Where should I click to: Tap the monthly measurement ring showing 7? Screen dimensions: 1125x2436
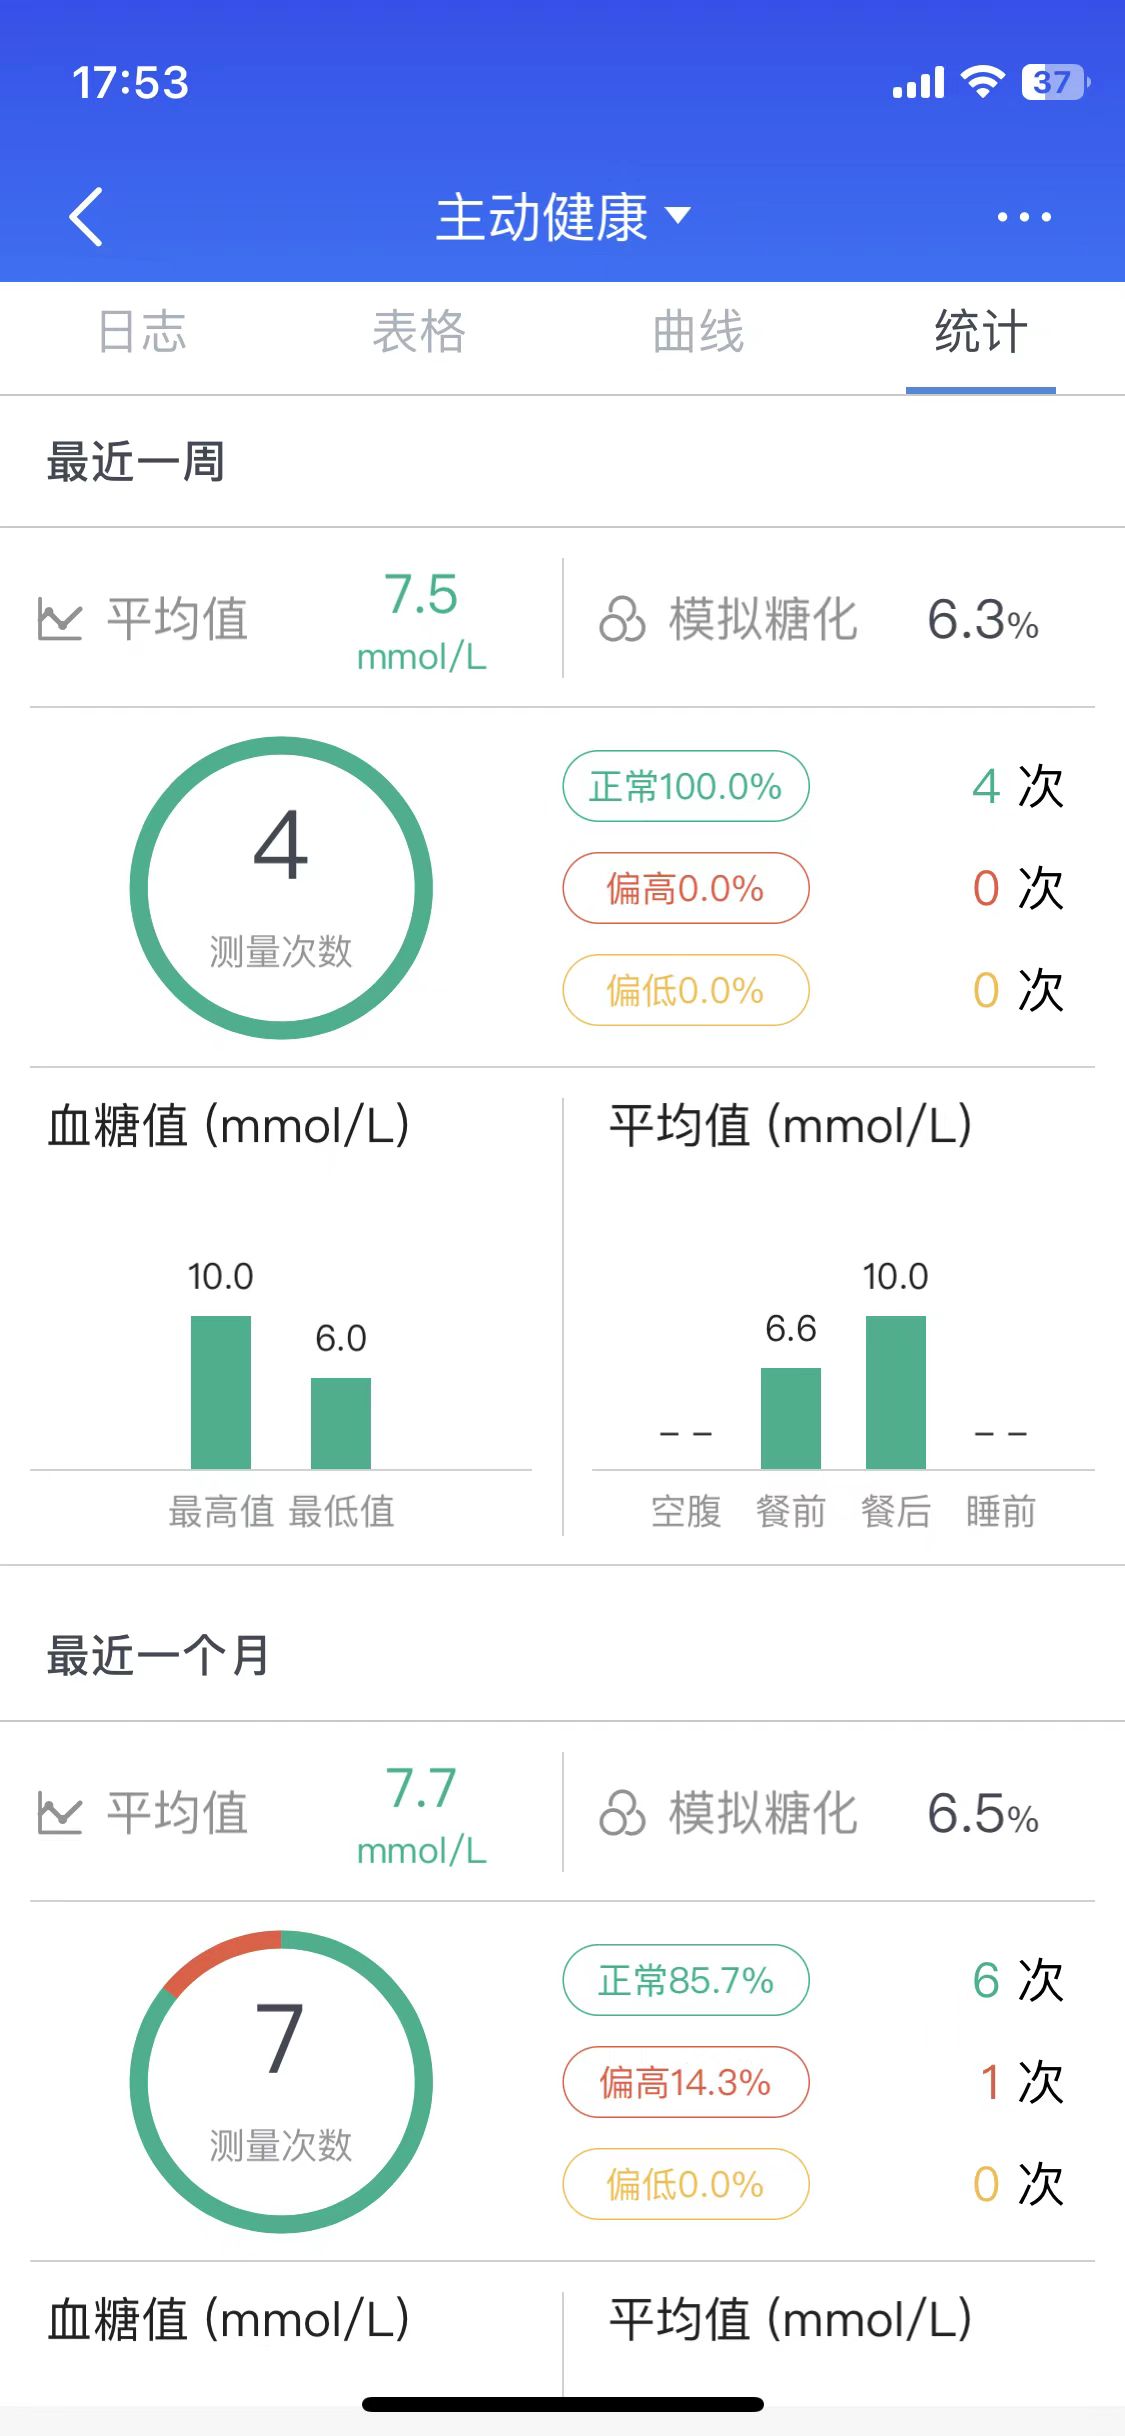click(281, 2082)
